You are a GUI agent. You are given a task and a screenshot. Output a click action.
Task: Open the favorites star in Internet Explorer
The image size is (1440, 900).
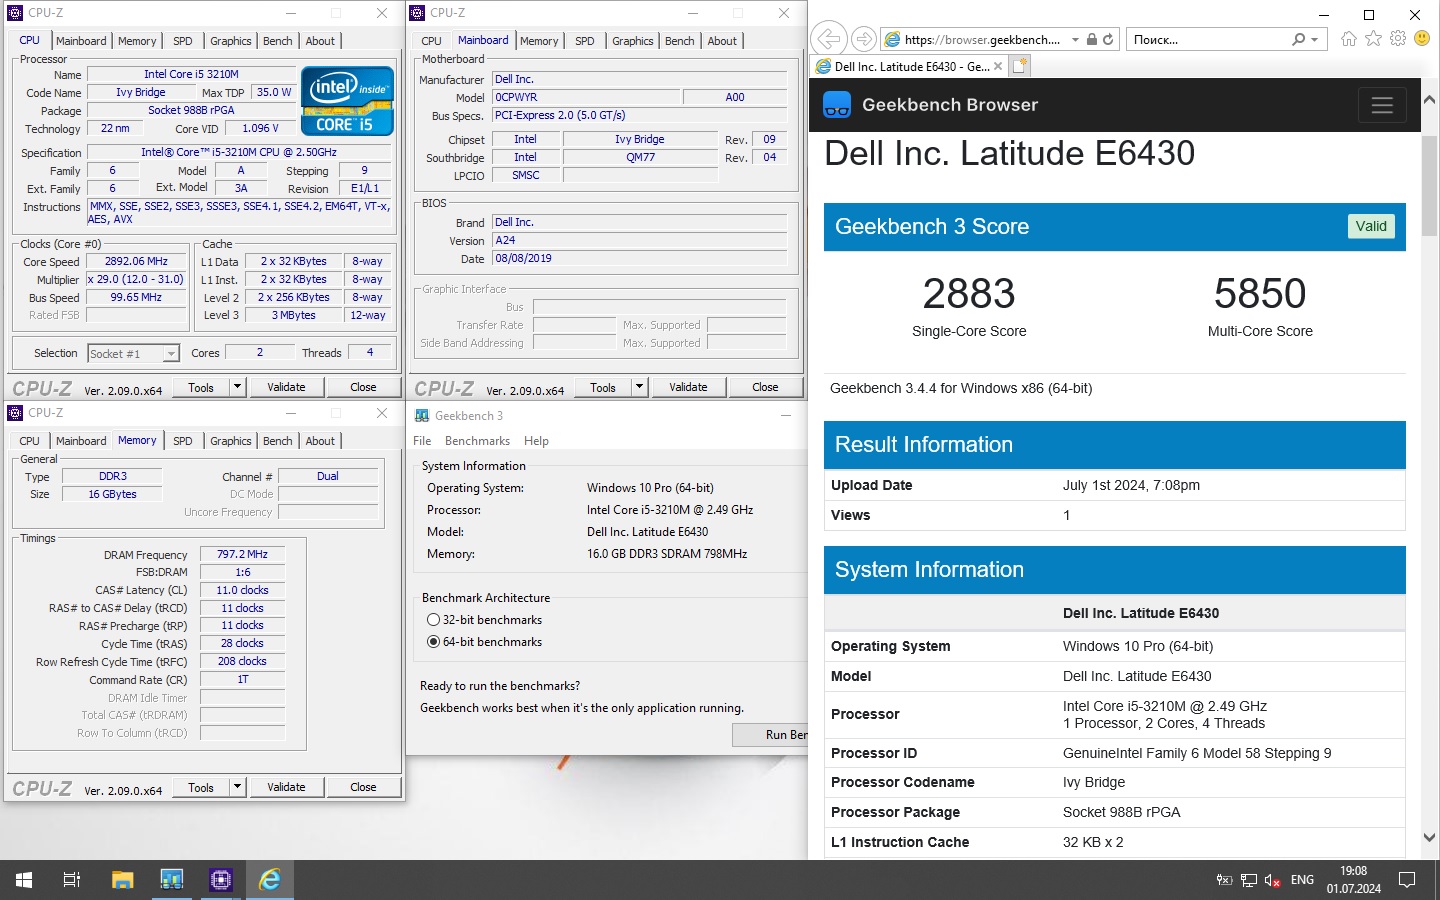tap(1373, 39)
